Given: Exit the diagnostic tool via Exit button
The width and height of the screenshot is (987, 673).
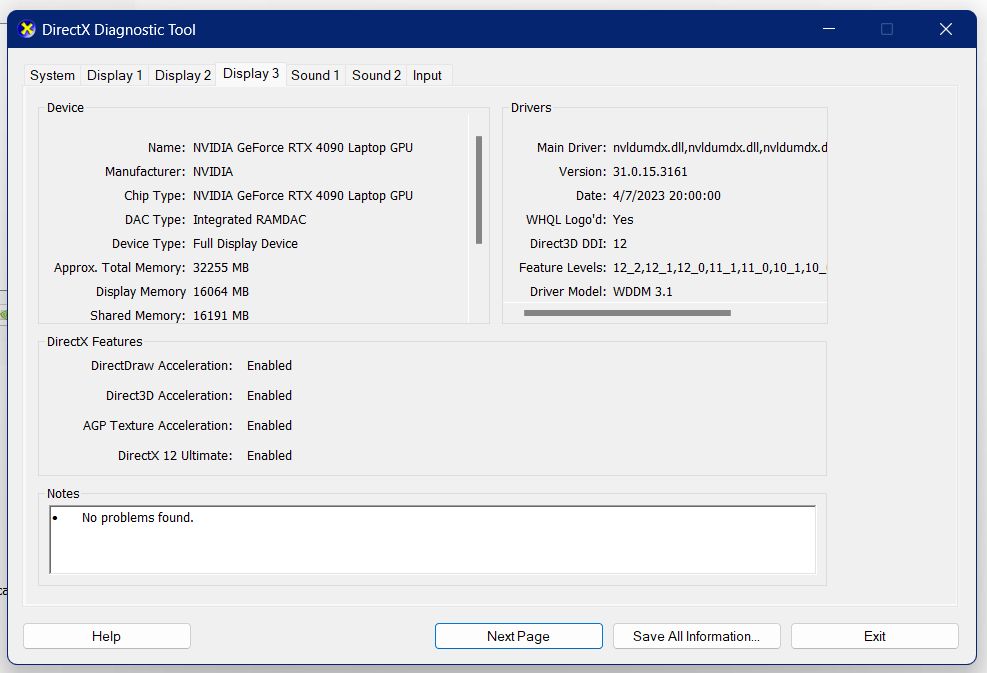Looking at the screenshot, I should pos(874,636).
